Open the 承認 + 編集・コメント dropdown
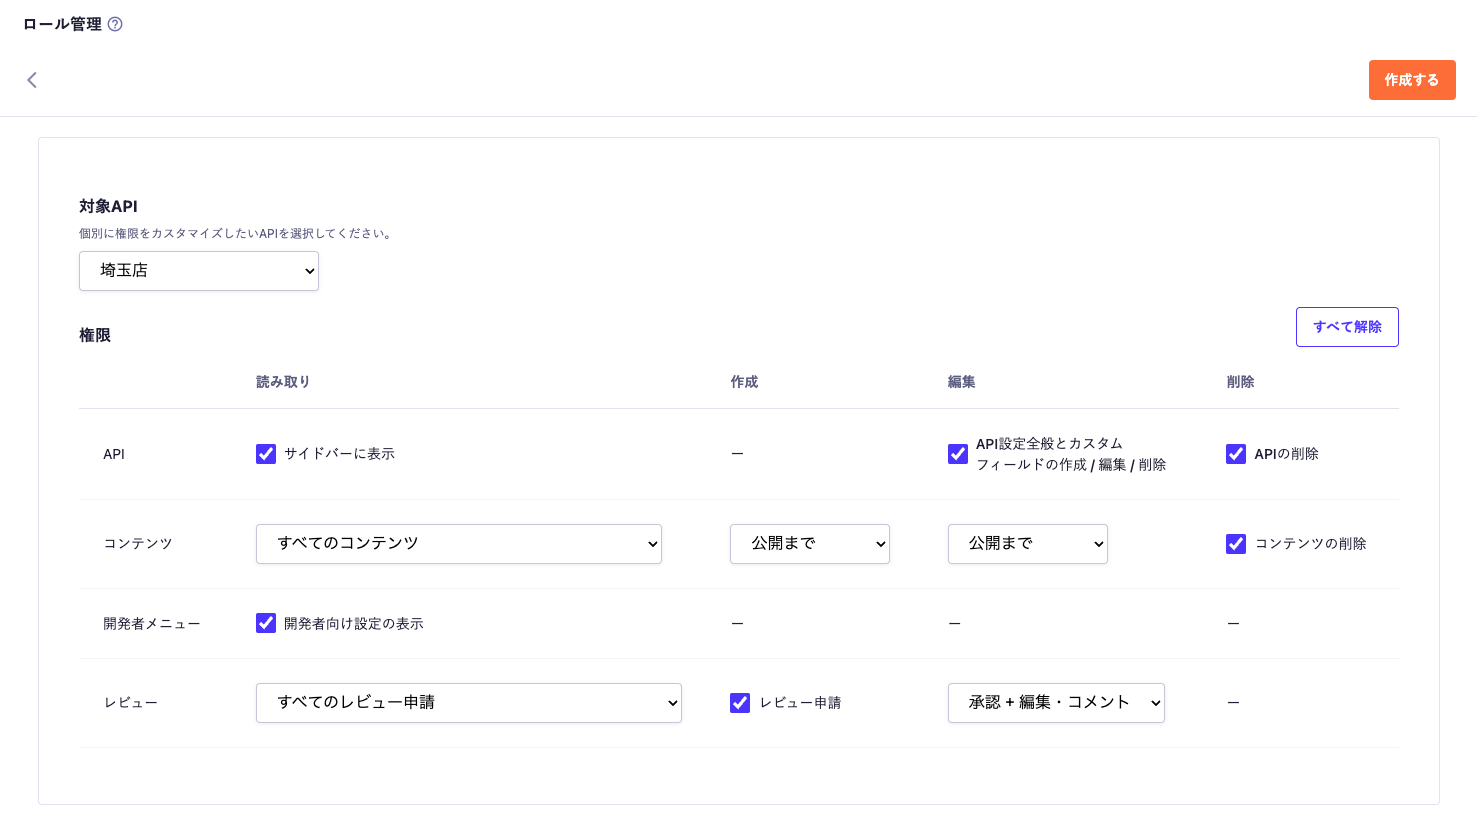 click(1055, 703)
